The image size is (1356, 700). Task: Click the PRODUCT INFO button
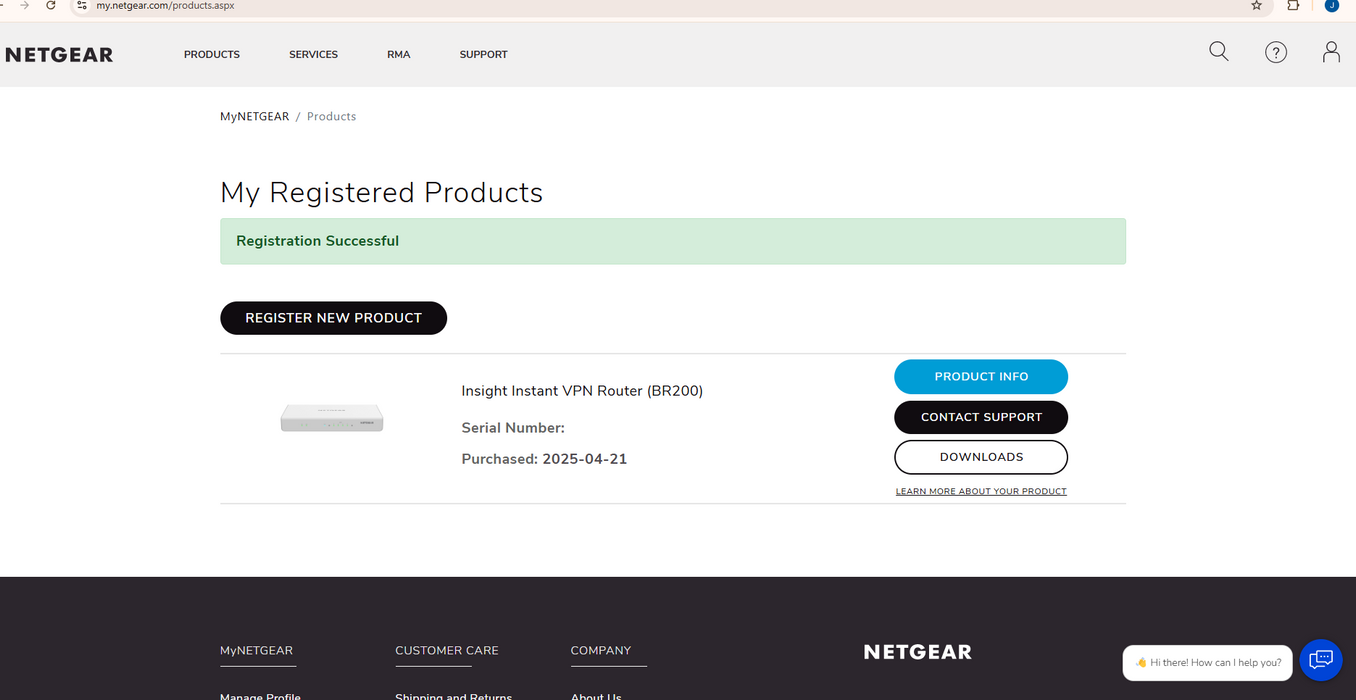click(x=981, y=377)
